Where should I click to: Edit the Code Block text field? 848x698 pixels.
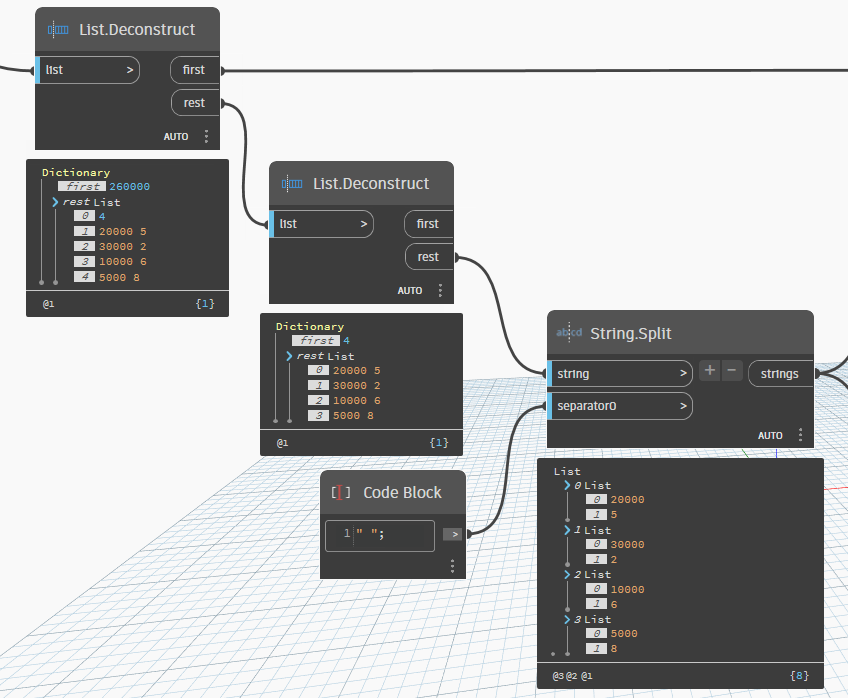[380, 535]
